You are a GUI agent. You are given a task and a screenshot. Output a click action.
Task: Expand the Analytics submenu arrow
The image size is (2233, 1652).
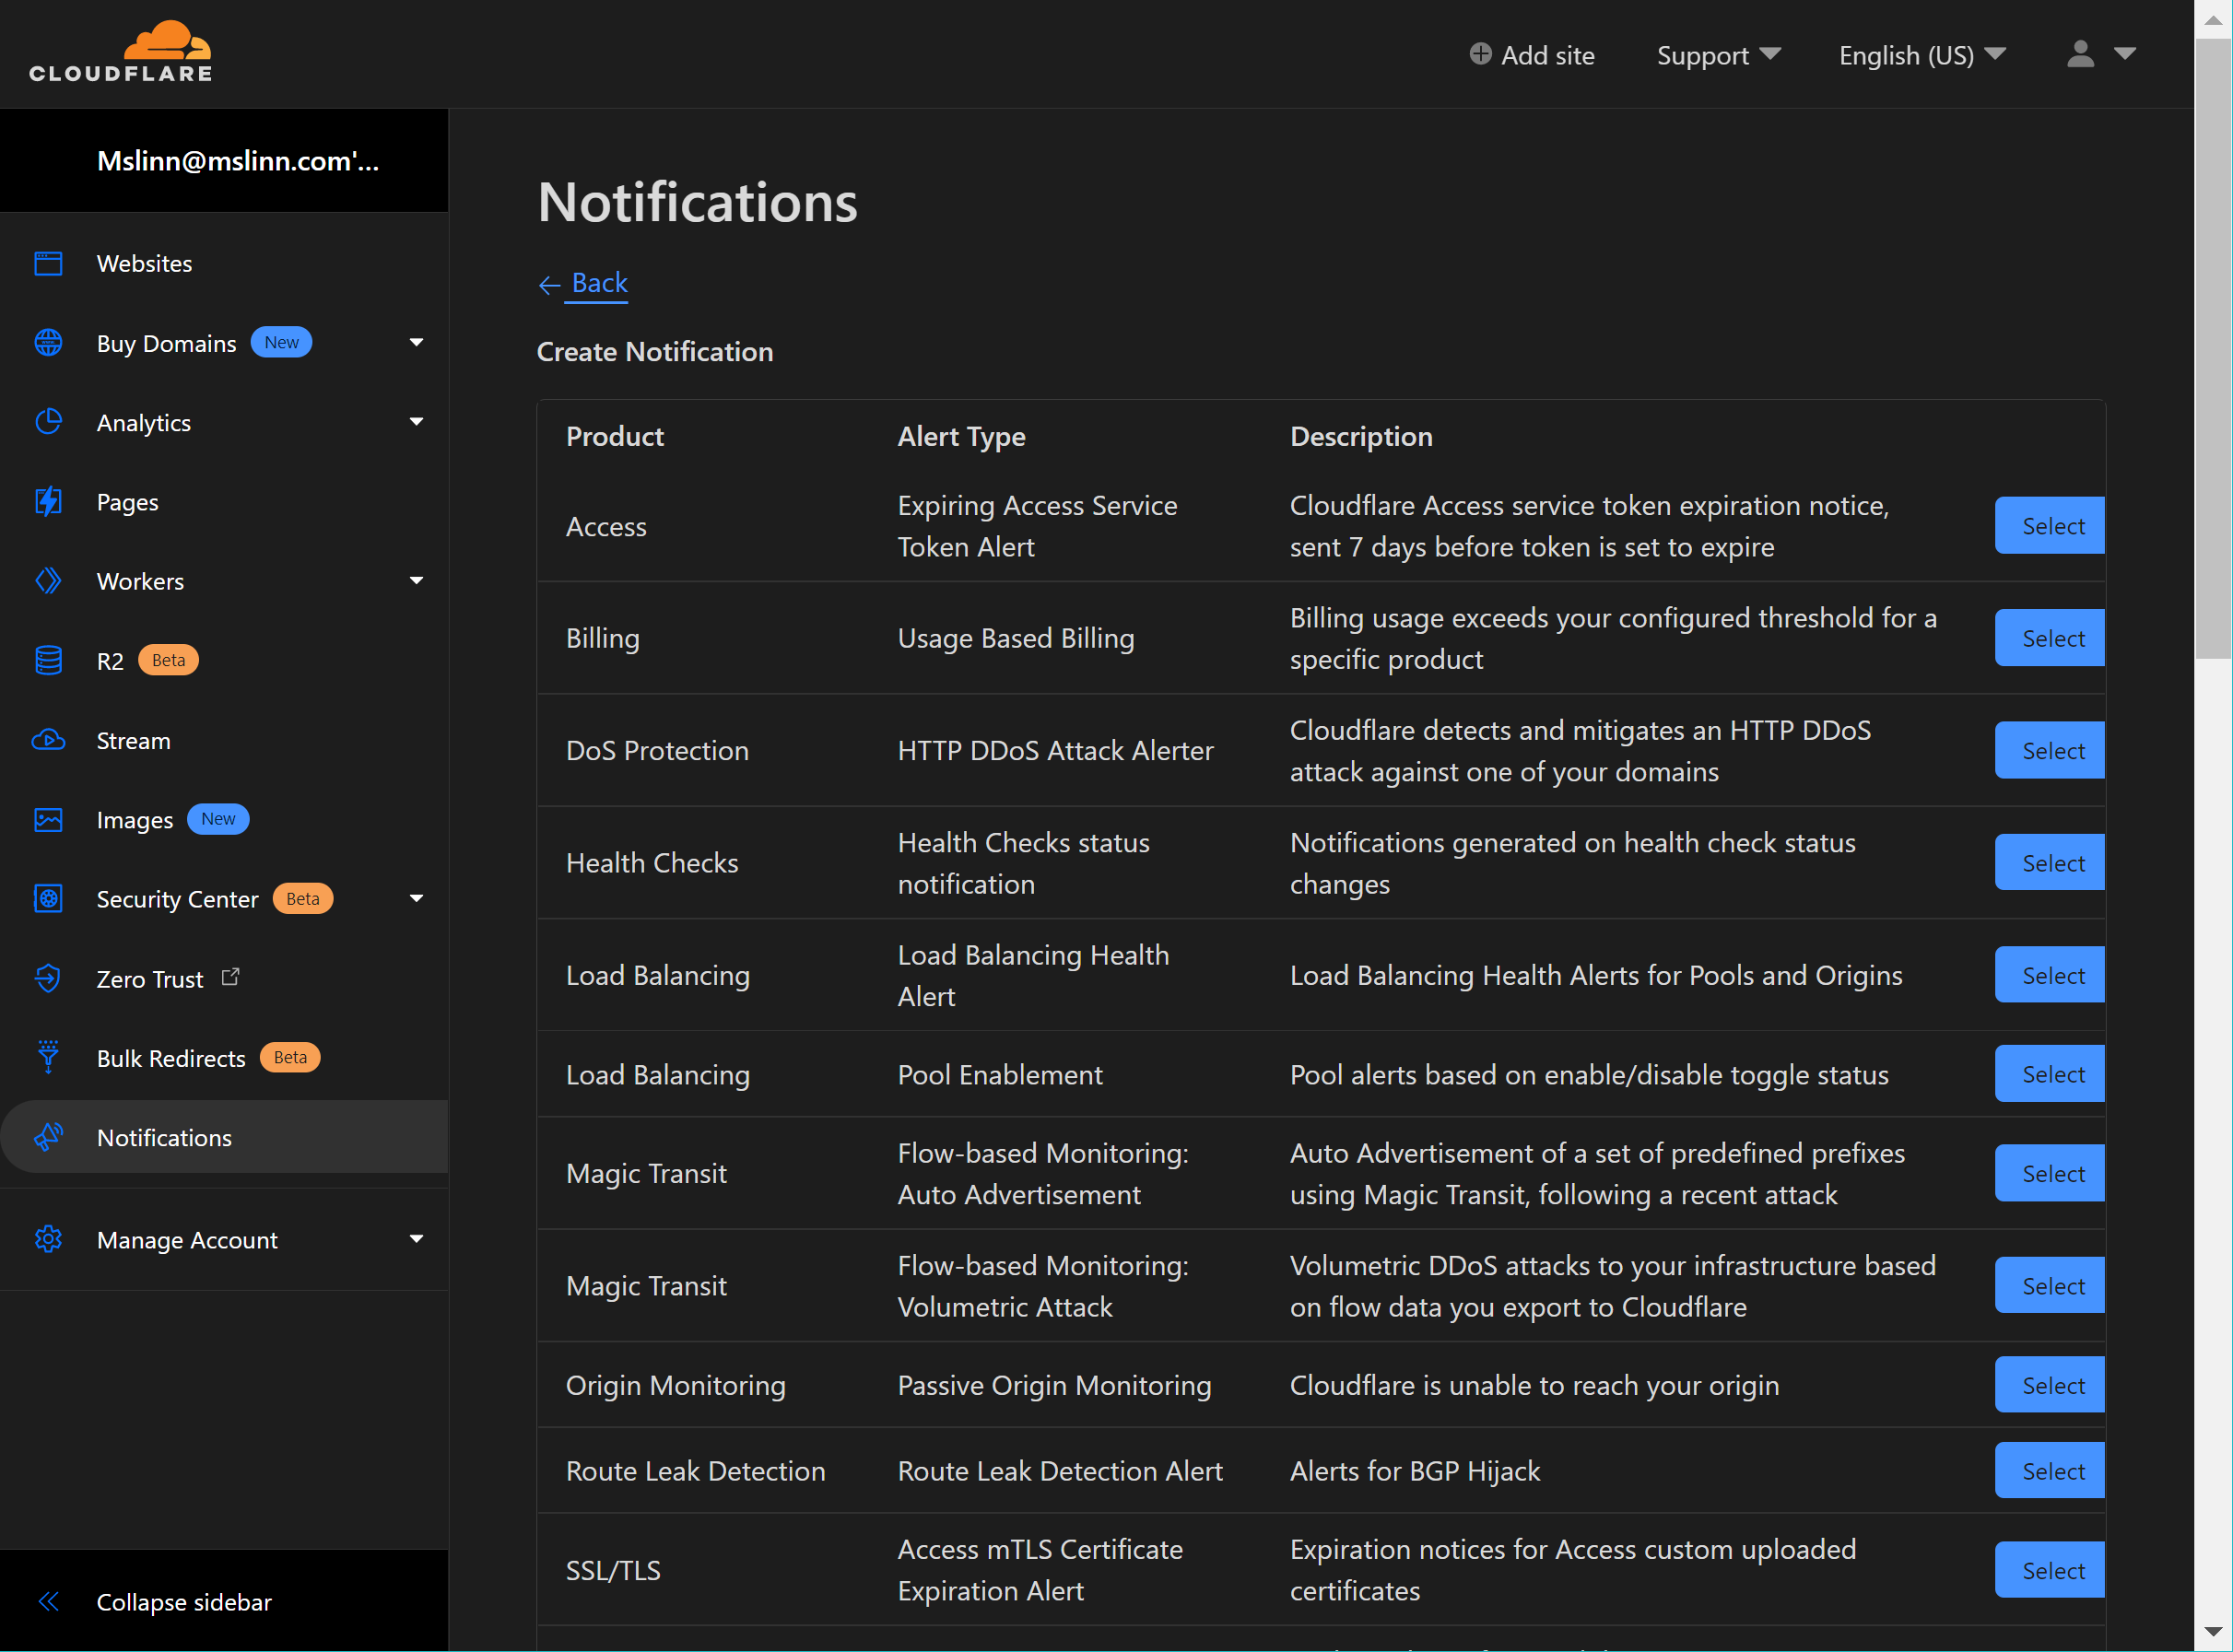416,422
